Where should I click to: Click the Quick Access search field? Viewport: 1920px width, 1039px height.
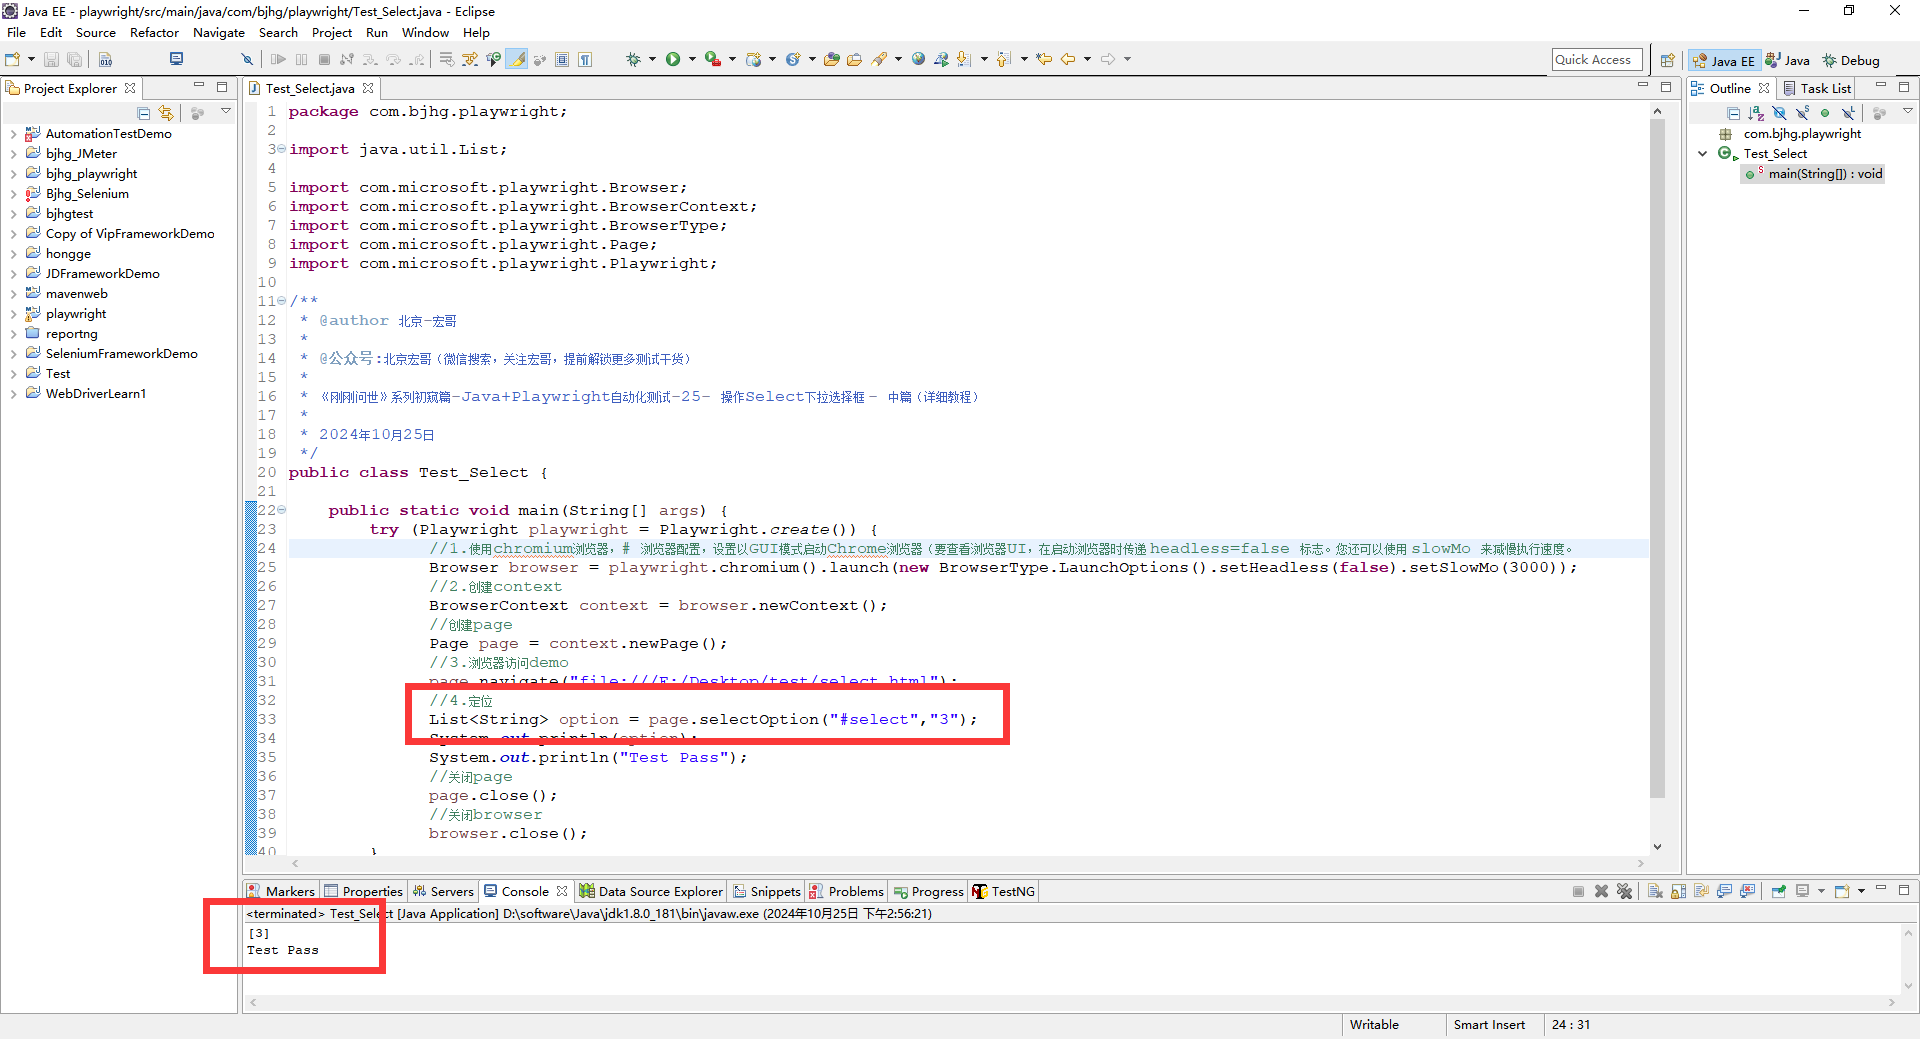[x=1596, y=60]
